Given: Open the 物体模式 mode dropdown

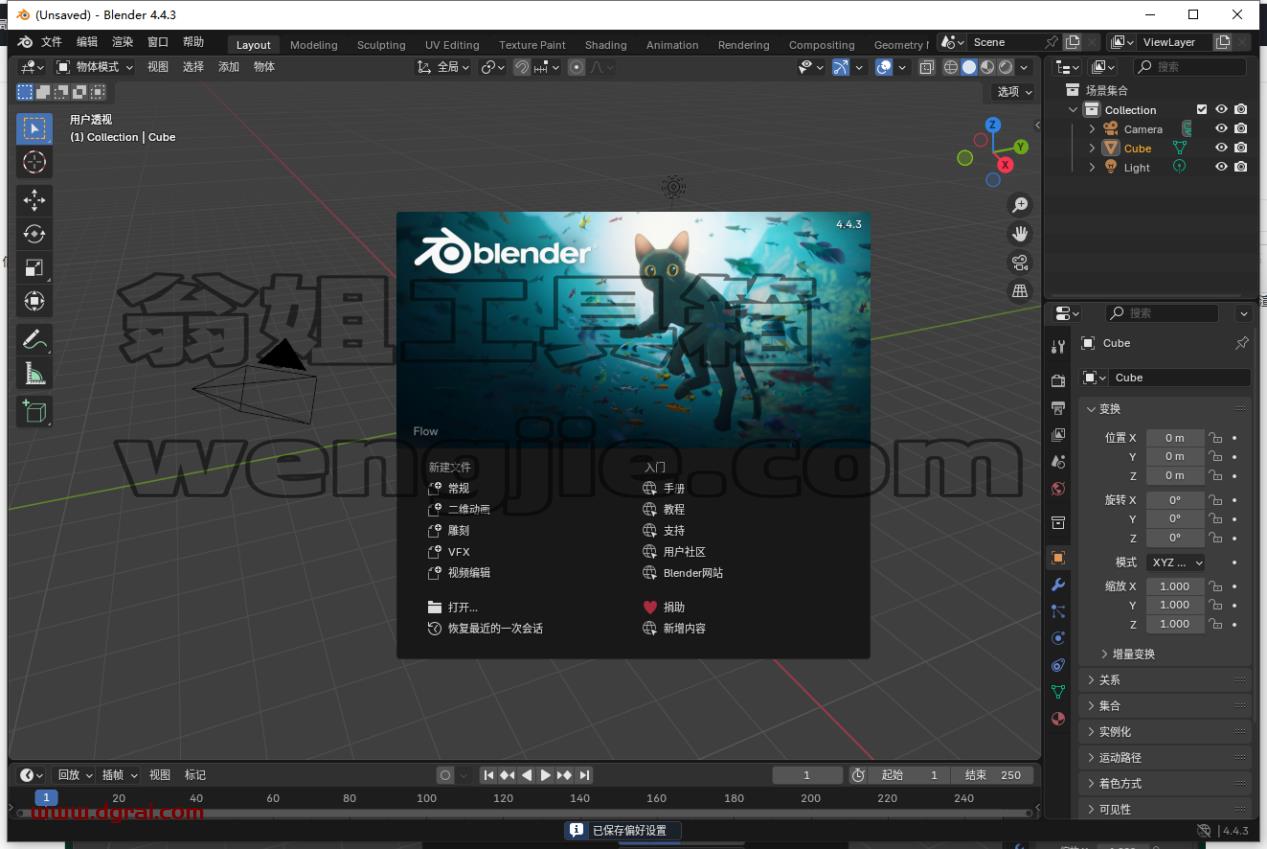Looking at the screenshot, I should 95,67.
